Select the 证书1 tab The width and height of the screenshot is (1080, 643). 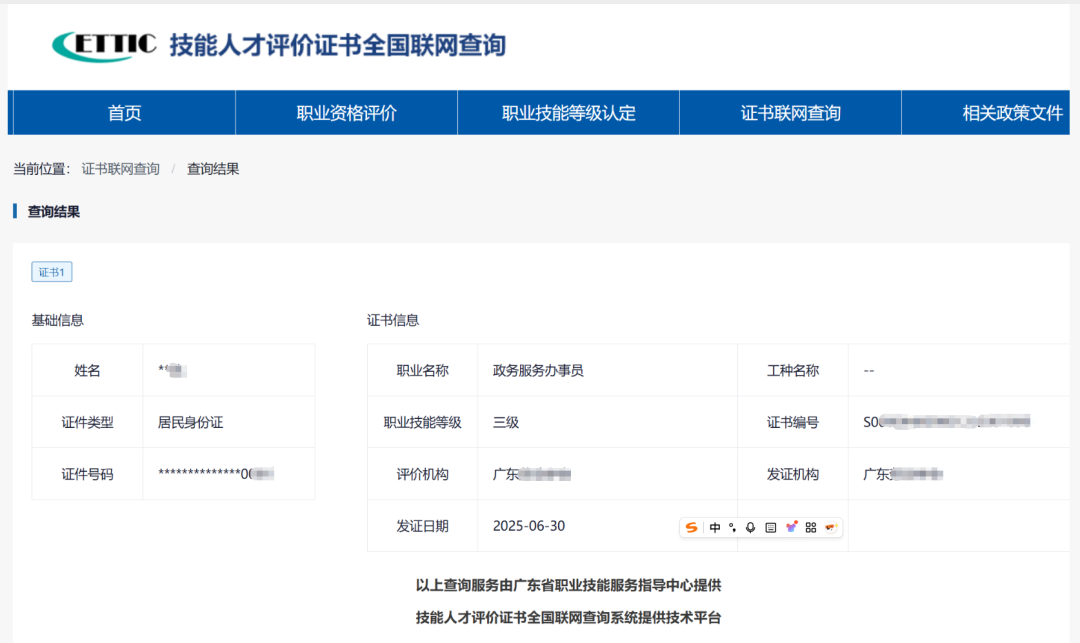point(51,271)
